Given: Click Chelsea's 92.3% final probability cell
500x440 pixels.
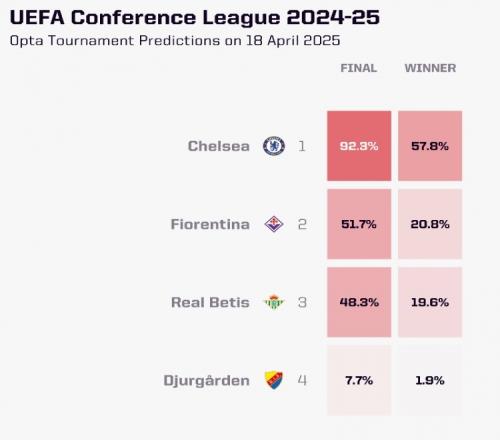Looking at the screenshot, I should pos(359,146).
